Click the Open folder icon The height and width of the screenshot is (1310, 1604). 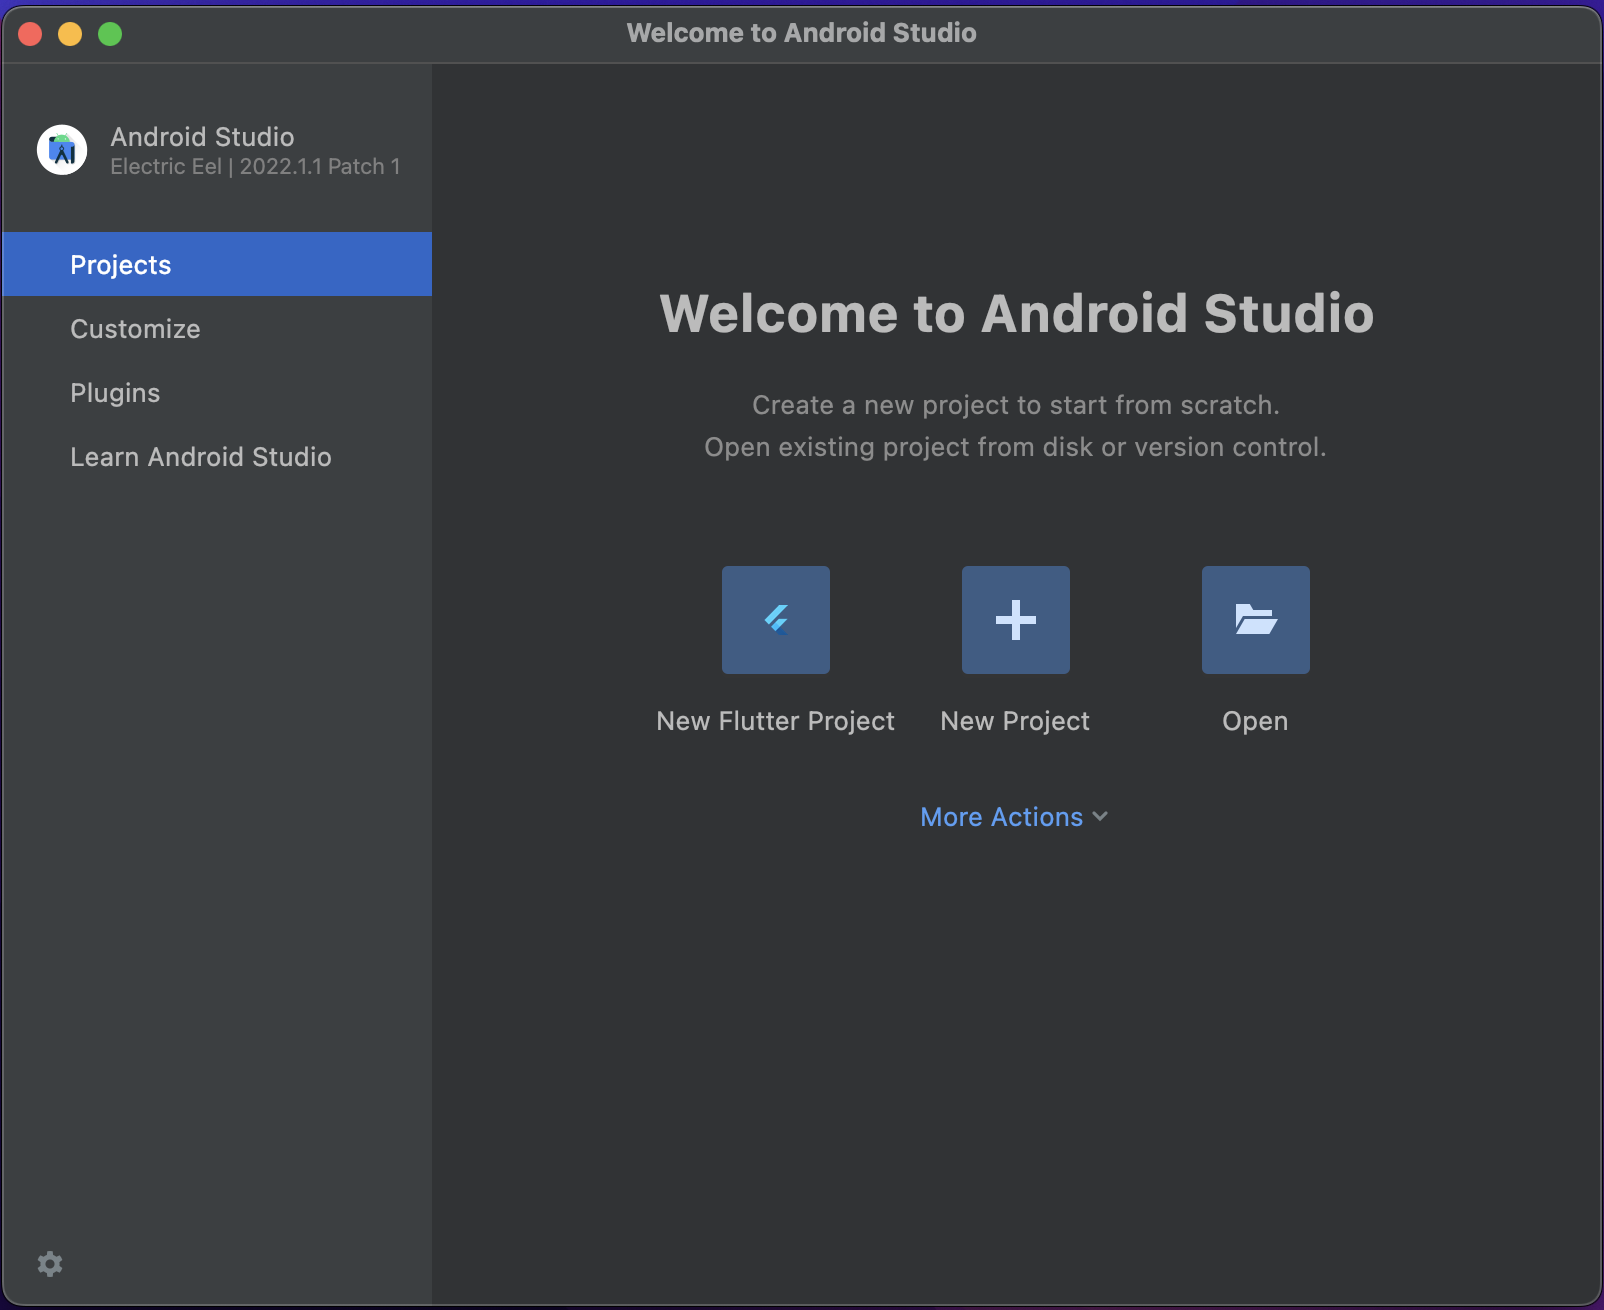(x=1256, y=620)
